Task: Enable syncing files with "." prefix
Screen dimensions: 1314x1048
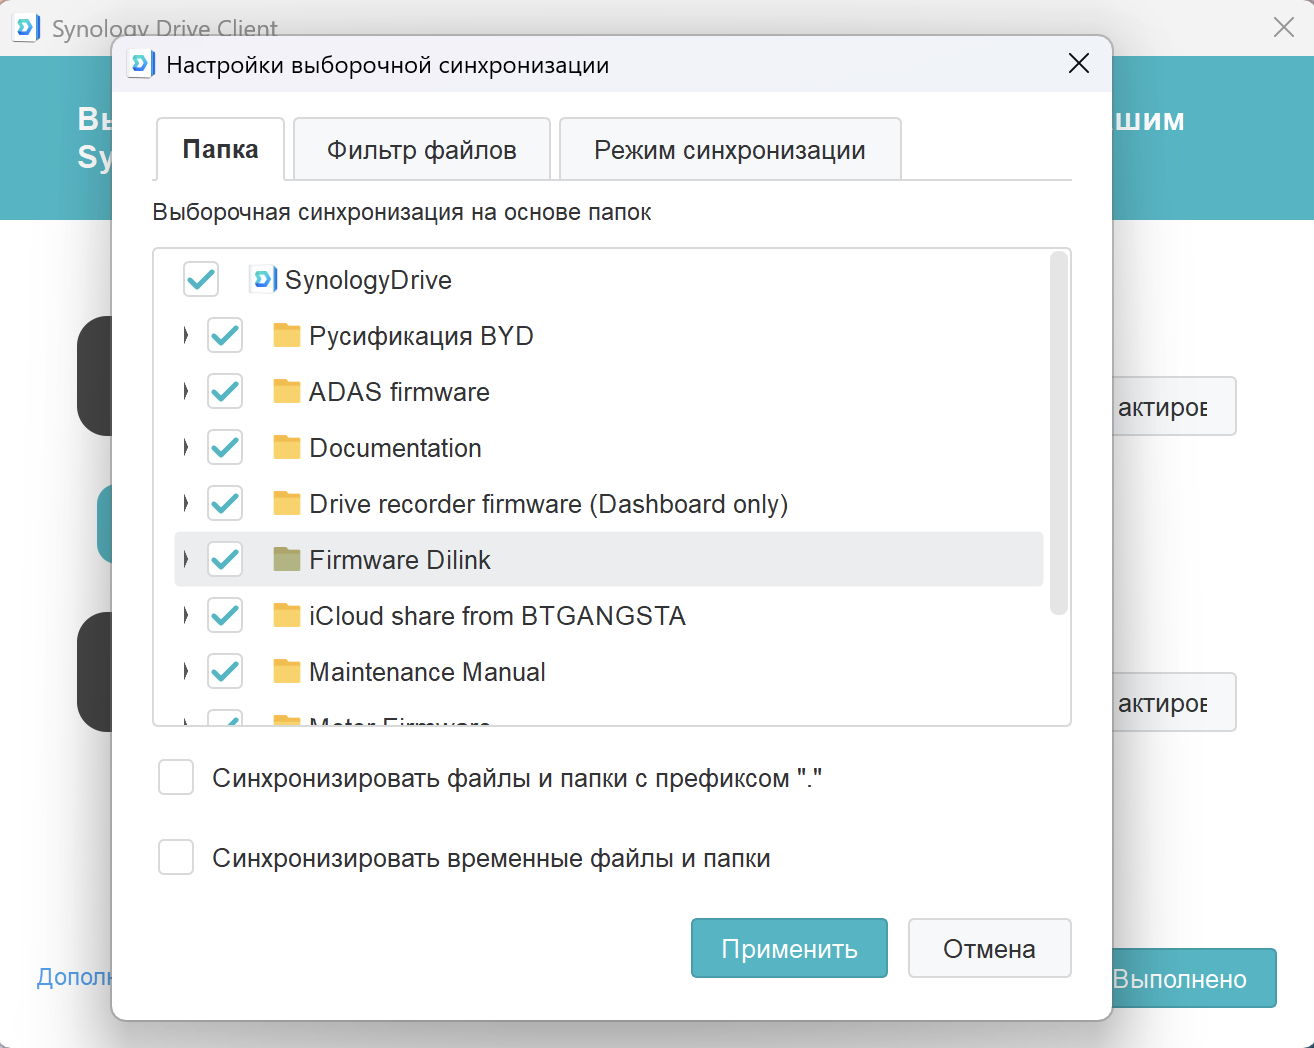Action: point(176,777)
